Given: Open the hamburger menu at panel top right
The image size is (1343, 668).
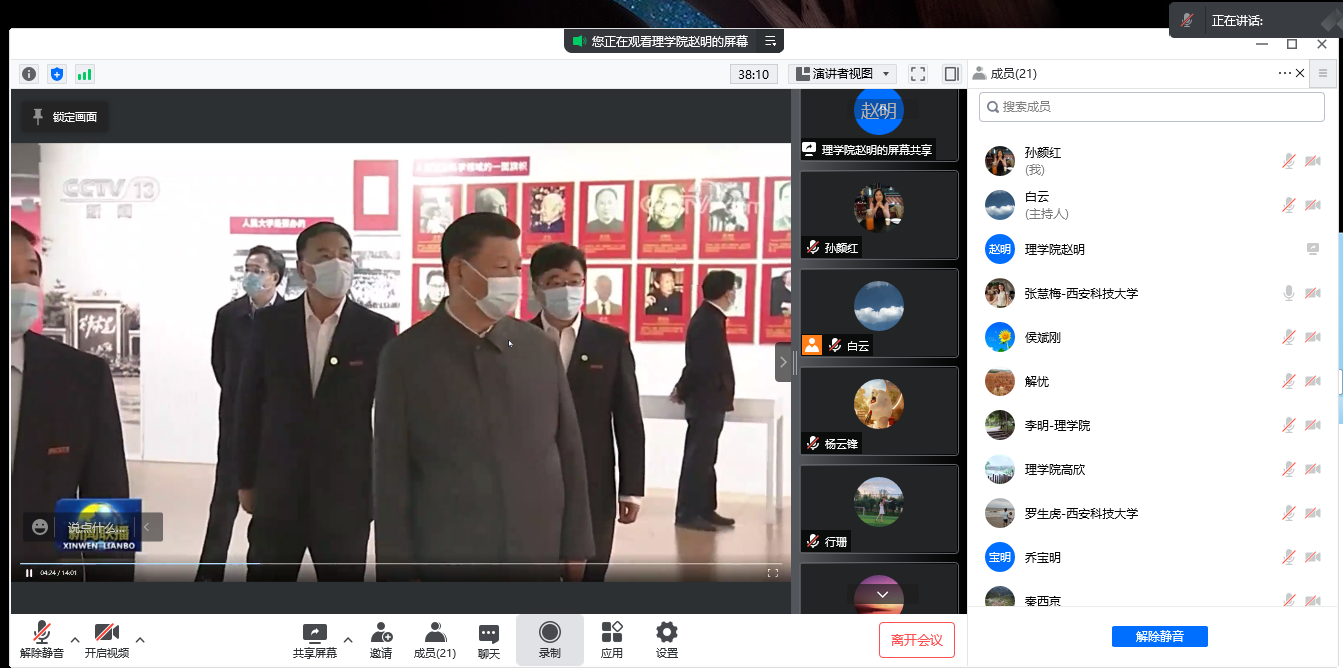Looking at the screenshot, I should coord(1323,73).
